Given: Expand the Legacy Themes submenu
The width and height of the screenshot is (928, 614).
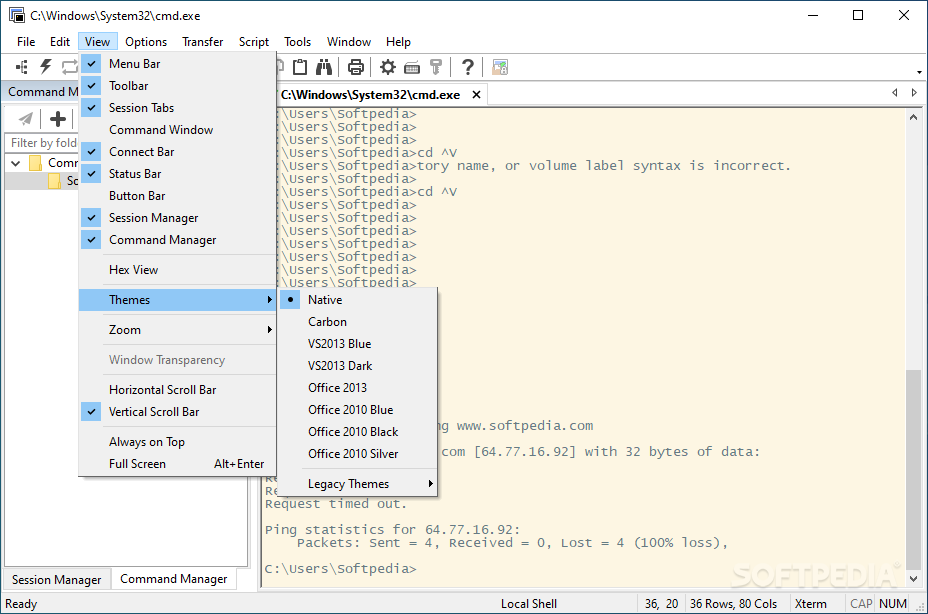Looking at the screenshot, I should point(357,484).
